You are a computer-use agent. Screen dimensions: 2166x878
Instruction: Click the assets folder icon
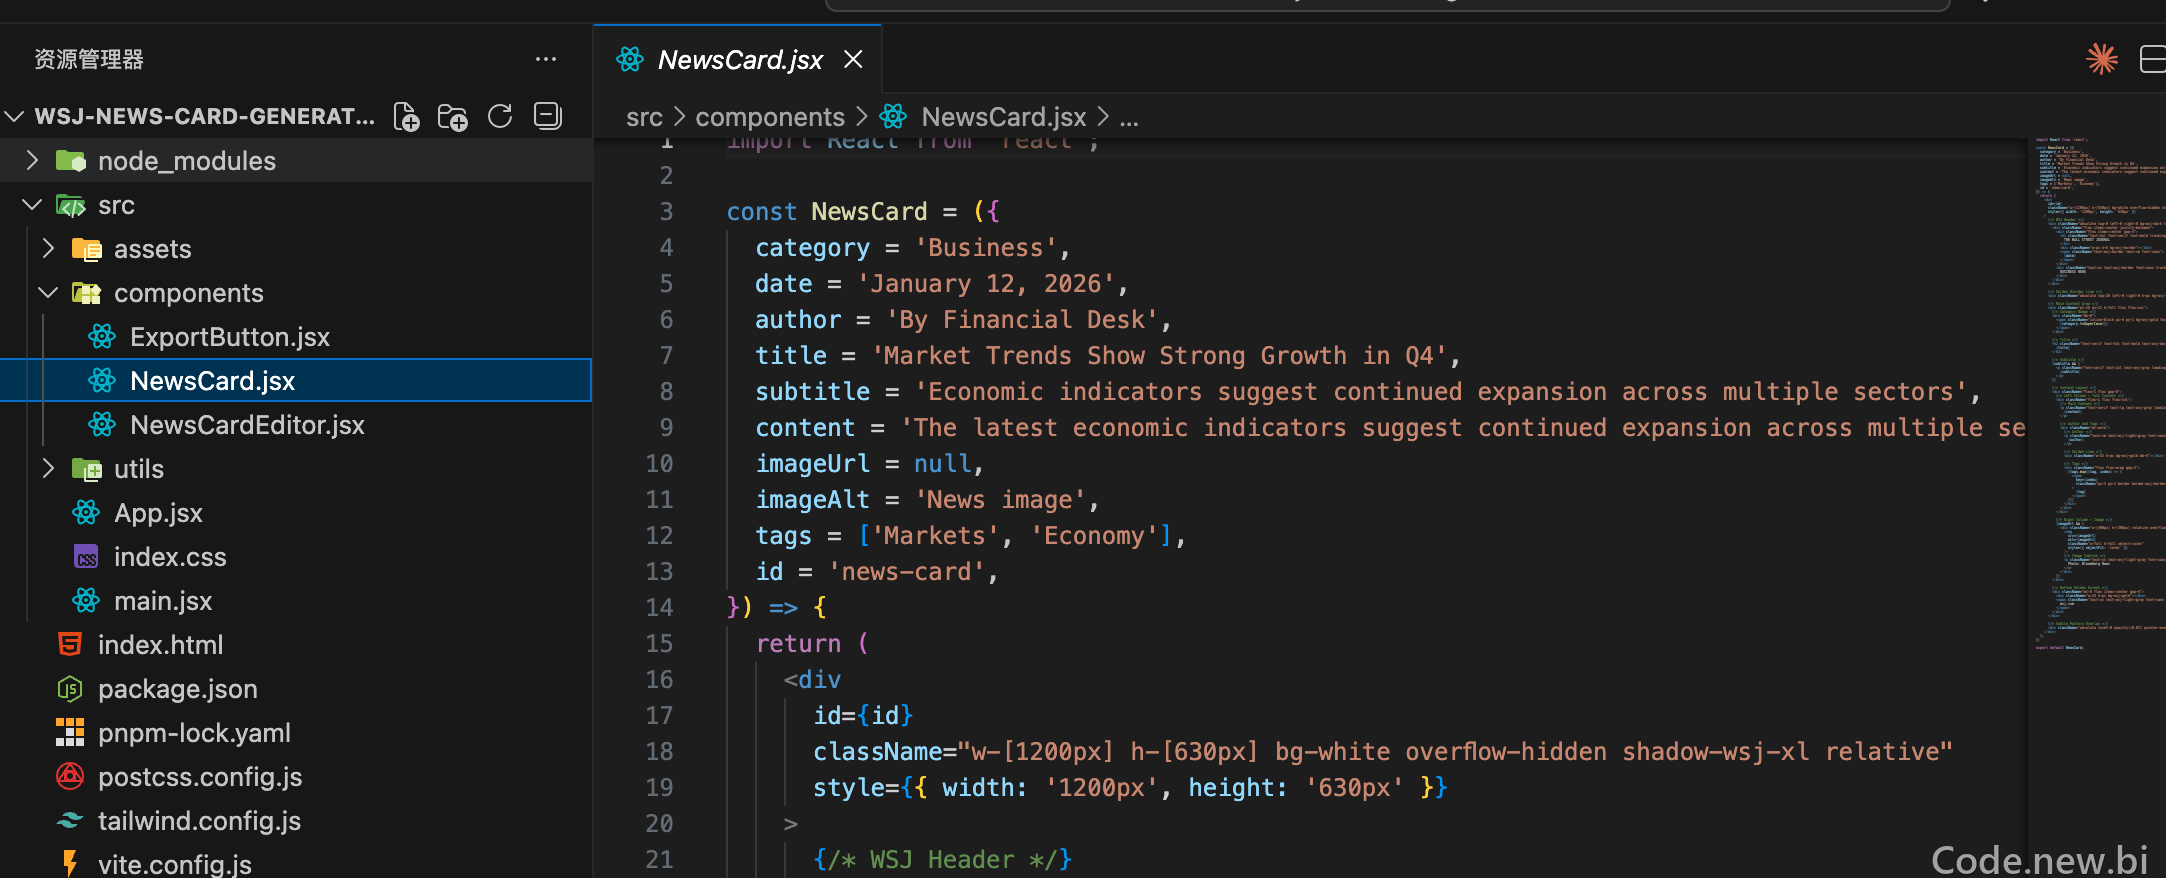tap(86, 248)
